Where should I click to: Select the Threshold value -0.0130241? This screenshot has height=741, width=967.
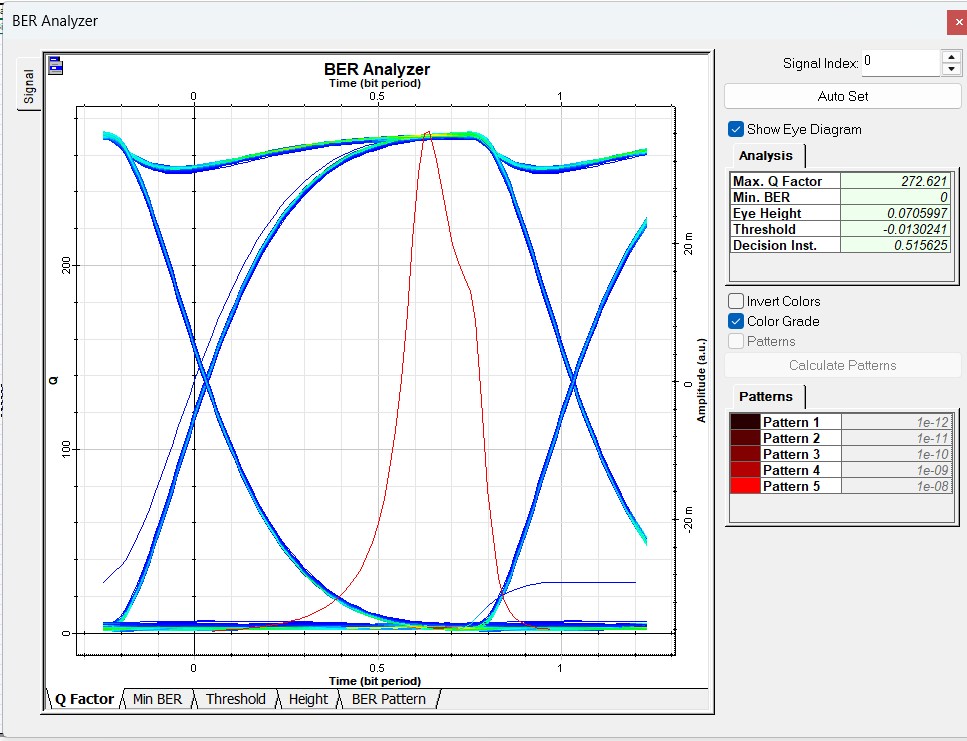895,229
